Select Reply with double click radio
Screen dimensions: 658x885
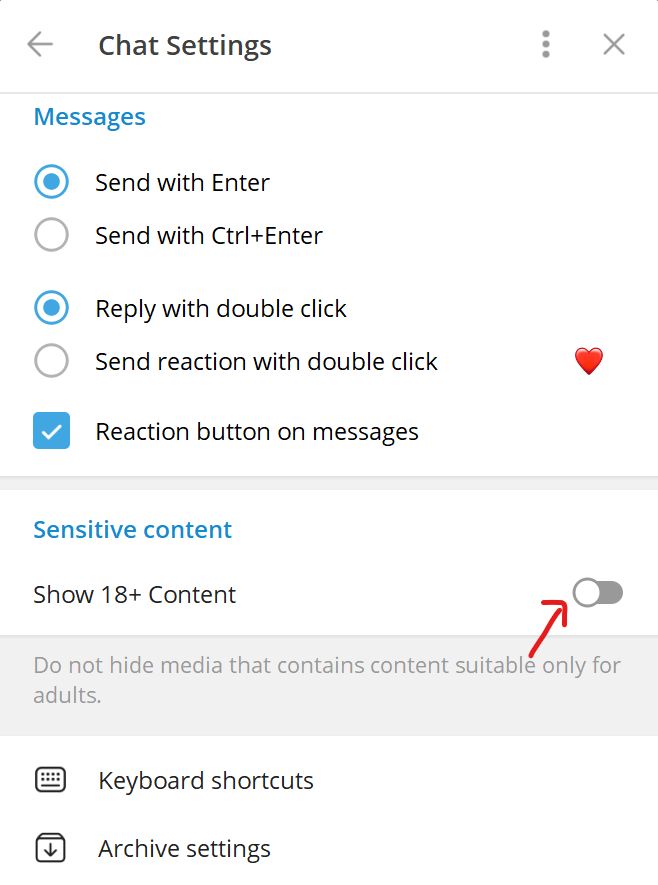pyautogui.click(x=52, y=308)
